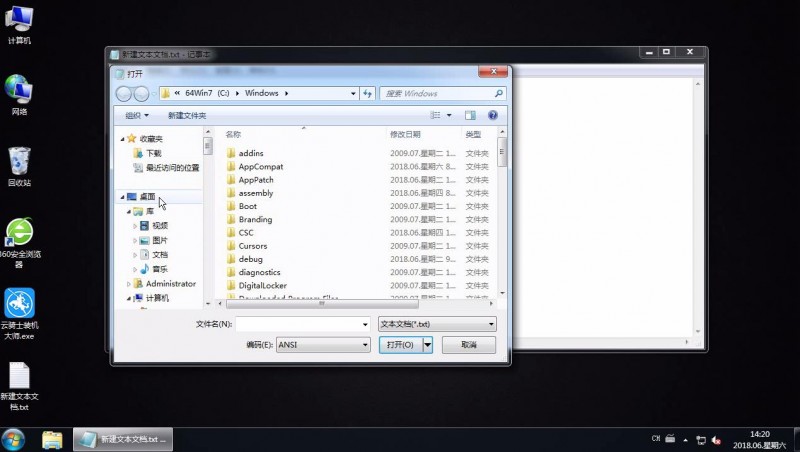Open the file type filter 文本文档(*.txt) dropdown
Viewport: 800px width, 452px height.
click(437, 324)
